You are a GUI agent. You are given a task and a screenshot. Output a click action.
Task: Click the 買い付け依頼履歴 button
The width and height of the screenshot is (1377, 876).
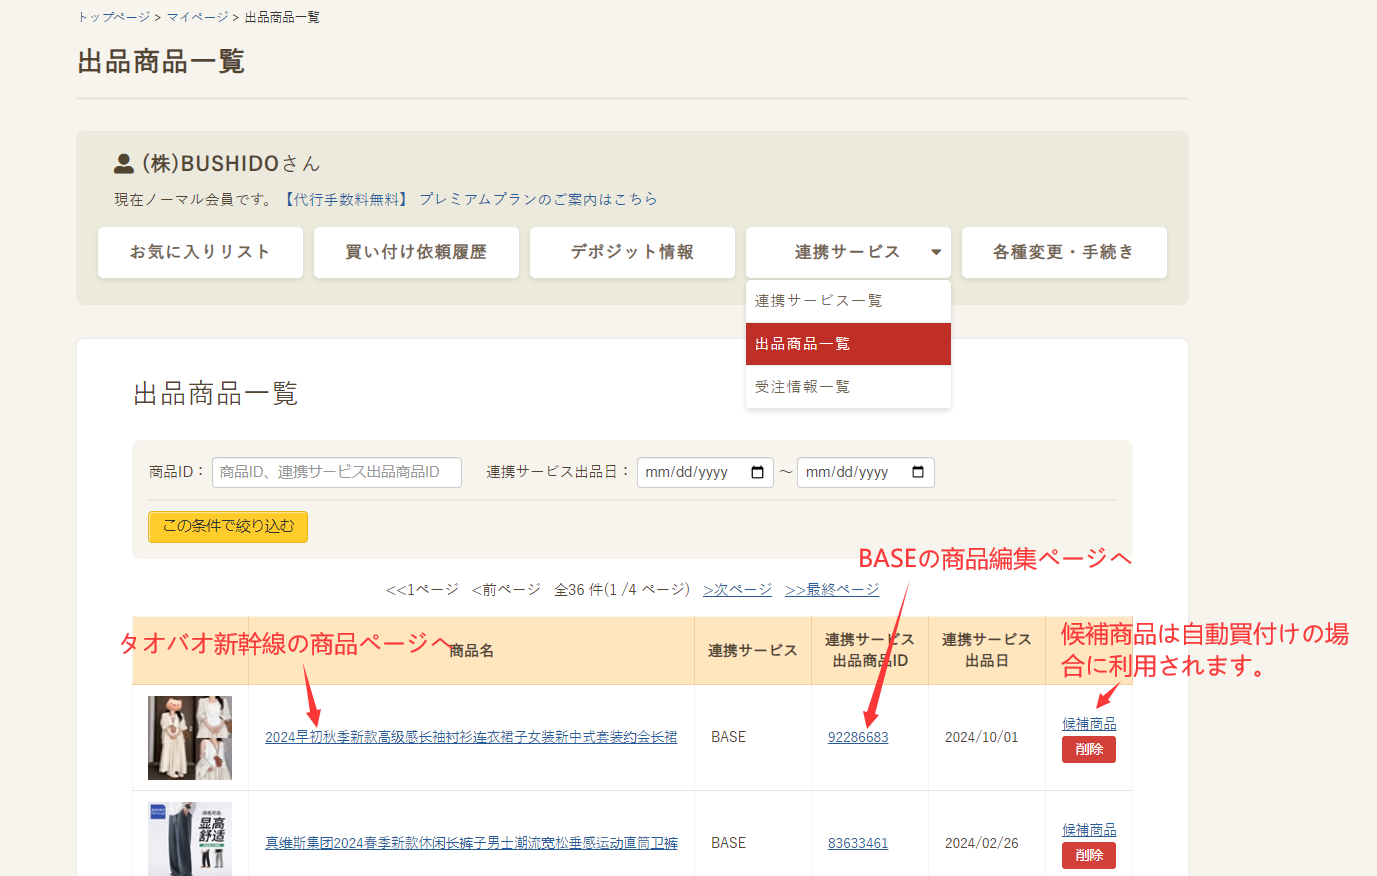click(416, 252)
